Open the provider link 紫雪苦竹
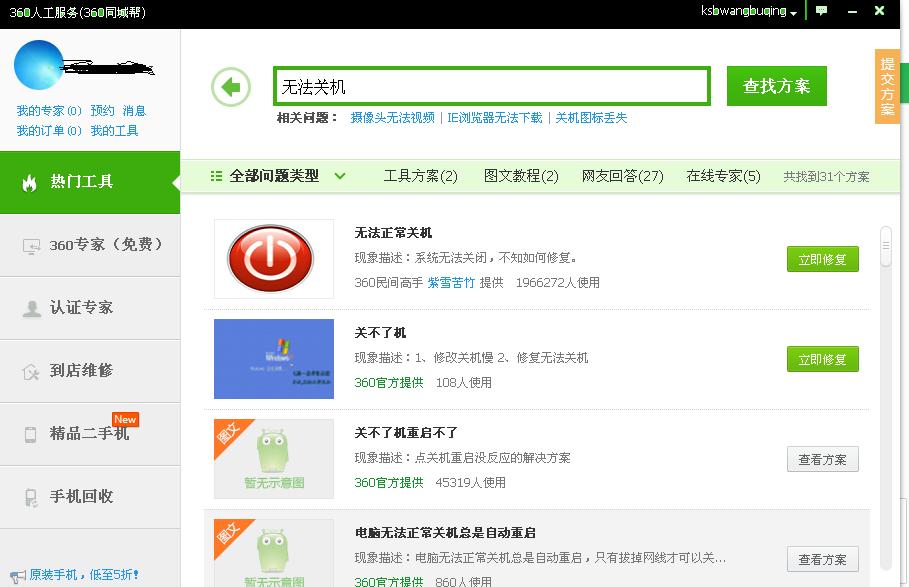The width and height of the screenshot is (909, 587). click(451, 283)
